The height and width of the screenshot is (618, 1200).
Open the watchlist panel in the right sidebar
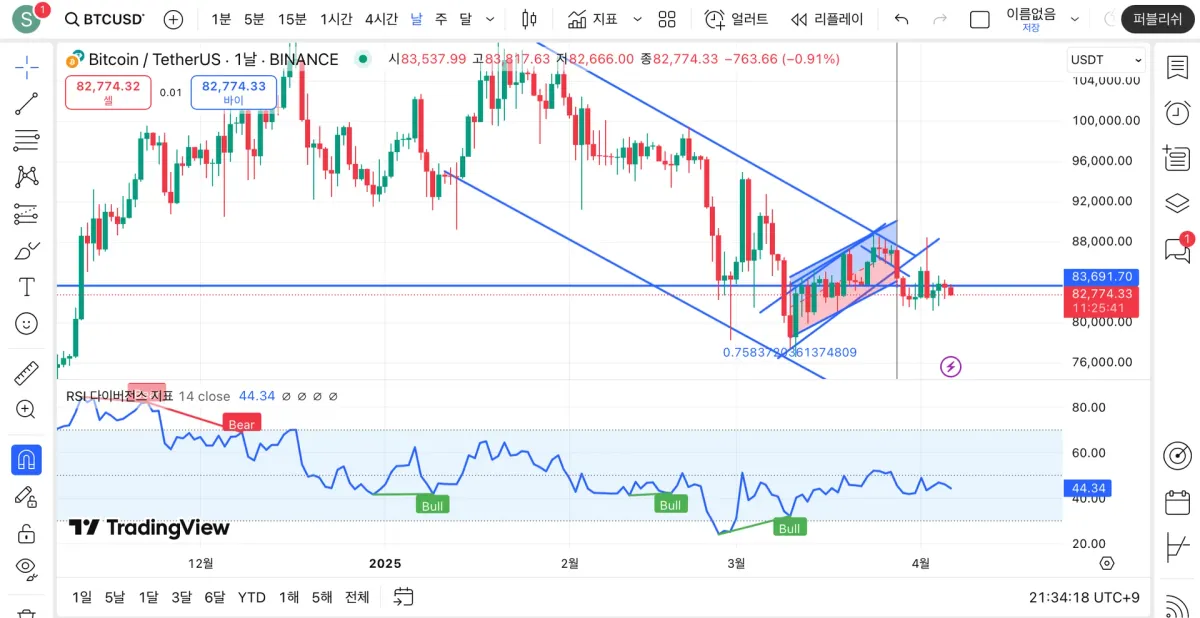pos(1177,67)
